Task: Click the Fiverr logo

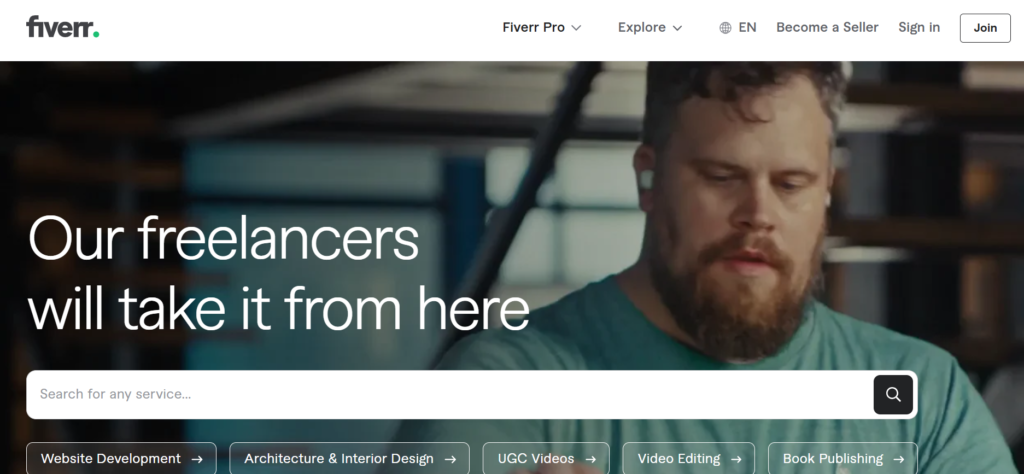Action: [63, 27]
